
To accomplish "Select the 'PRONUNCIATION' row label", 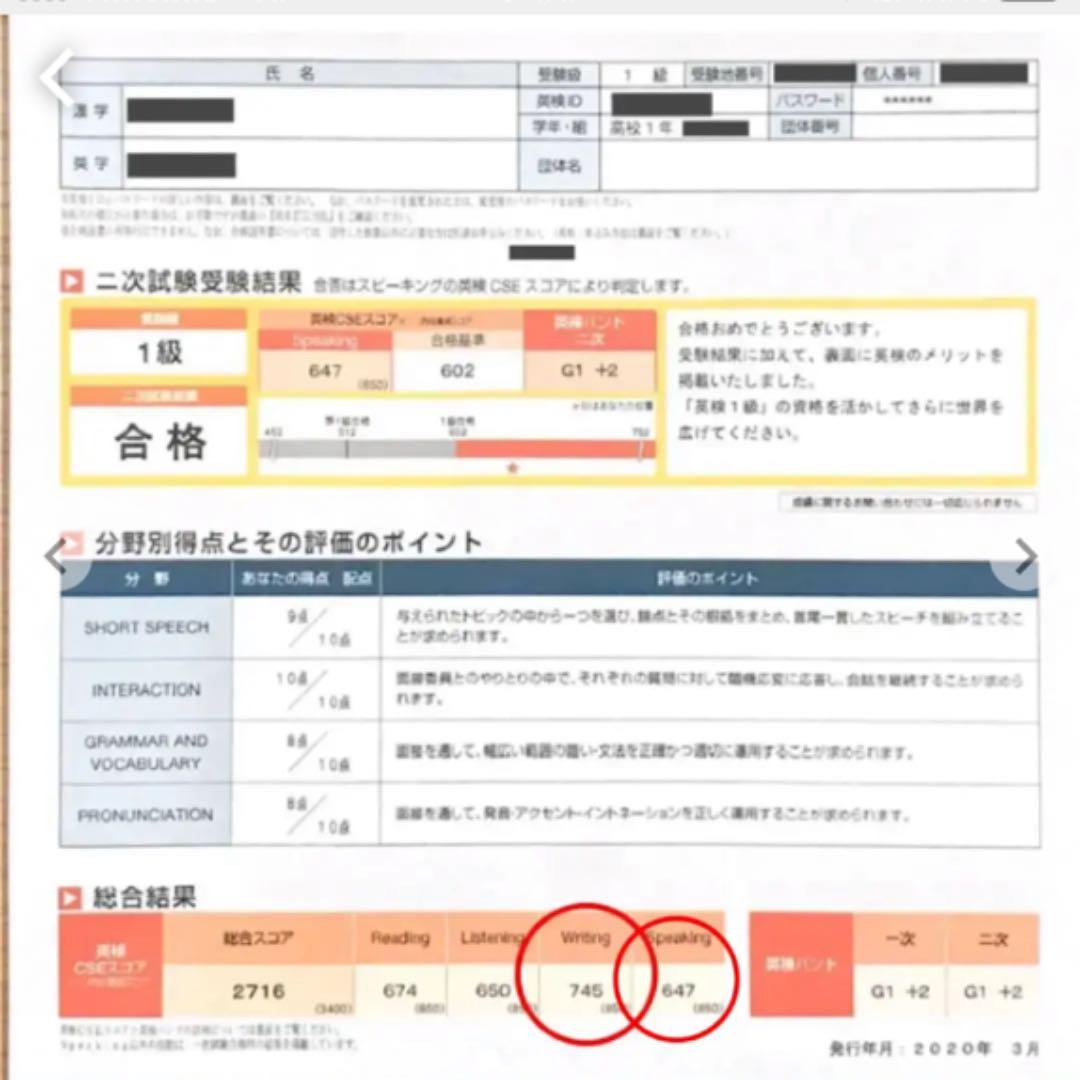I will pos(145,816).
